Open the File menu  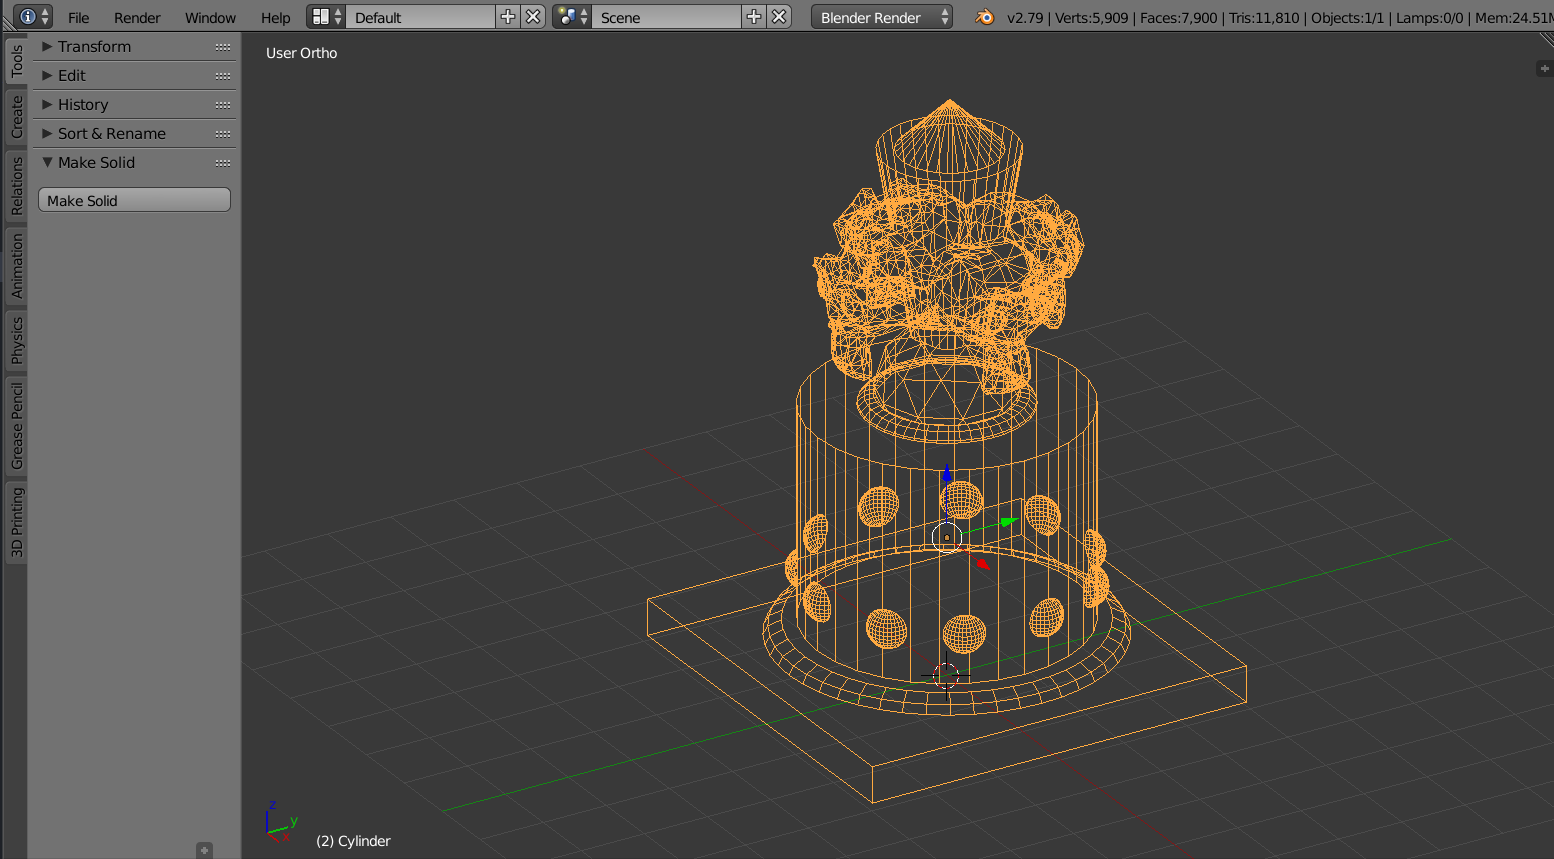click(79, 18)
